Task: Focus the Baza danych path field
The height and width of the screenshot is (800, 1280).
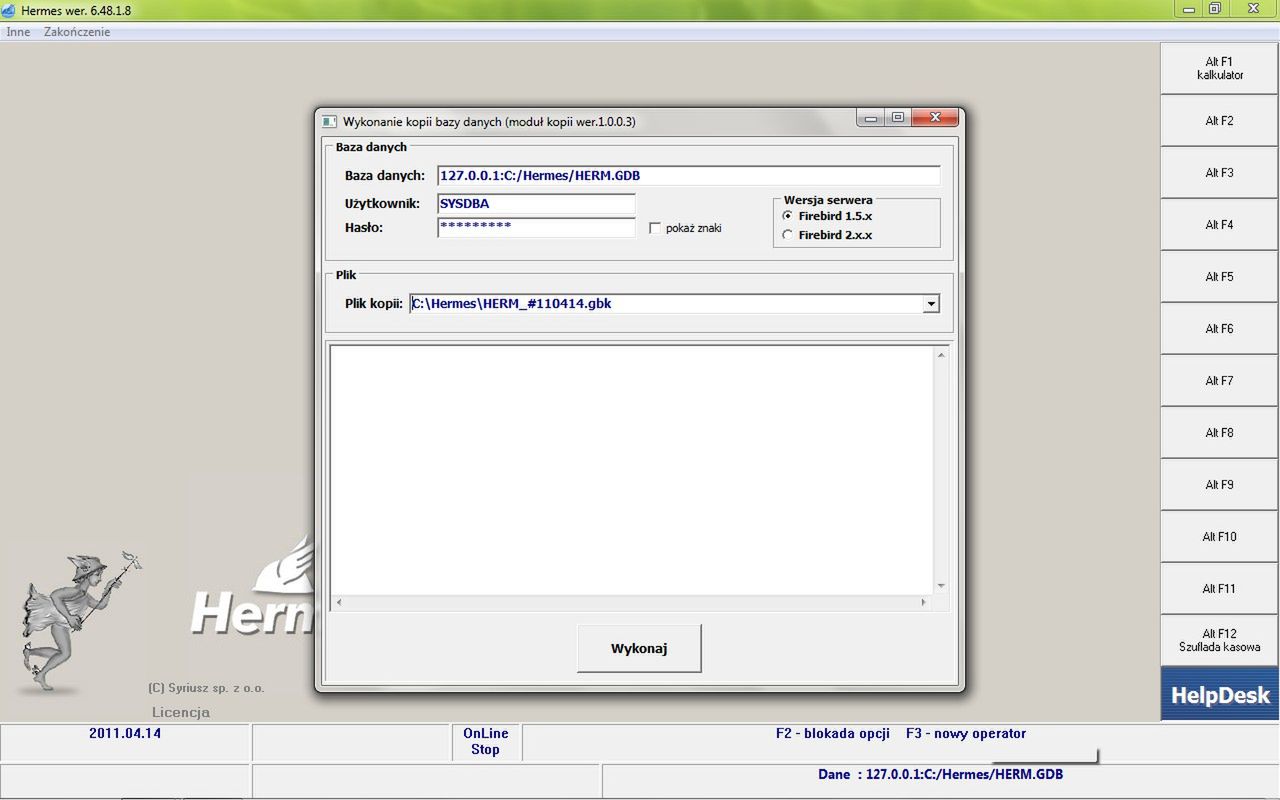Action: [689, 175]
